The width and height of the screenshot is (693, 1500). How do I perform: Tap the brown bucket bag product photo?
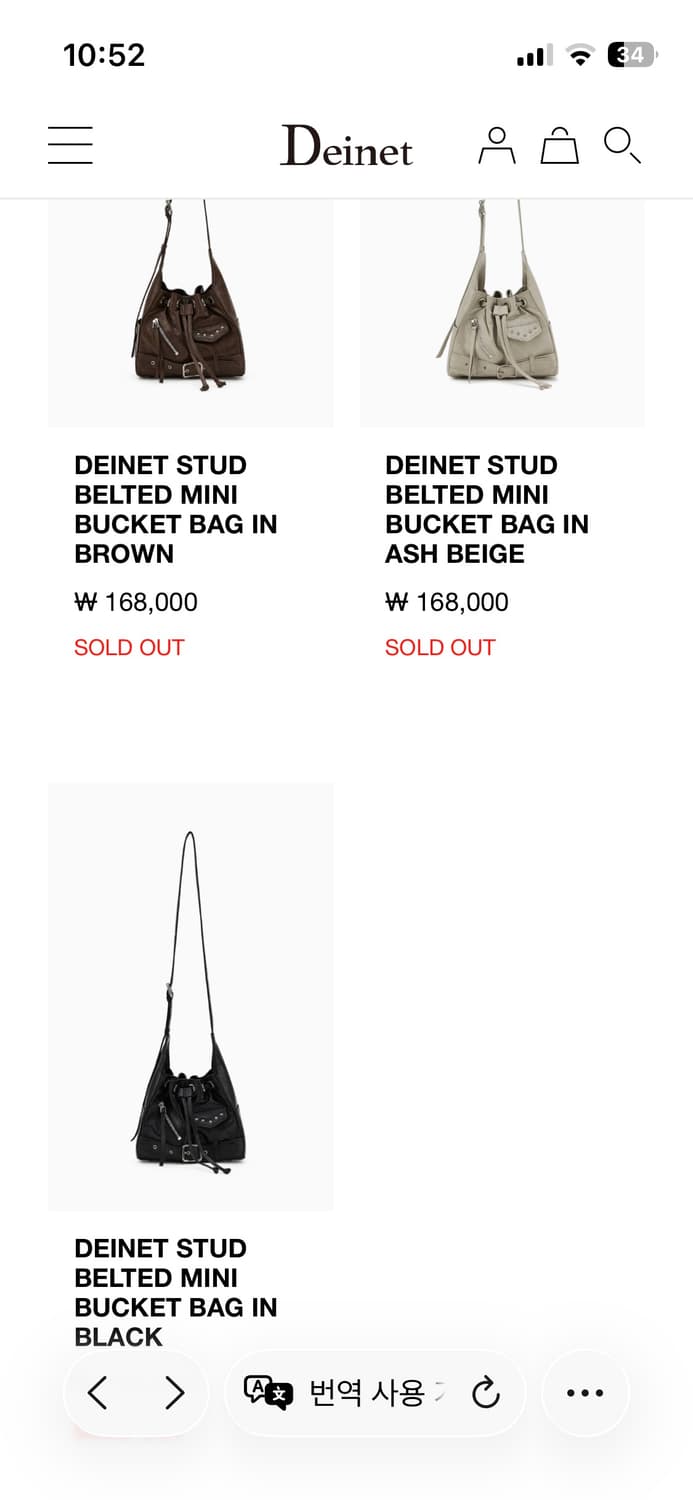191,310
